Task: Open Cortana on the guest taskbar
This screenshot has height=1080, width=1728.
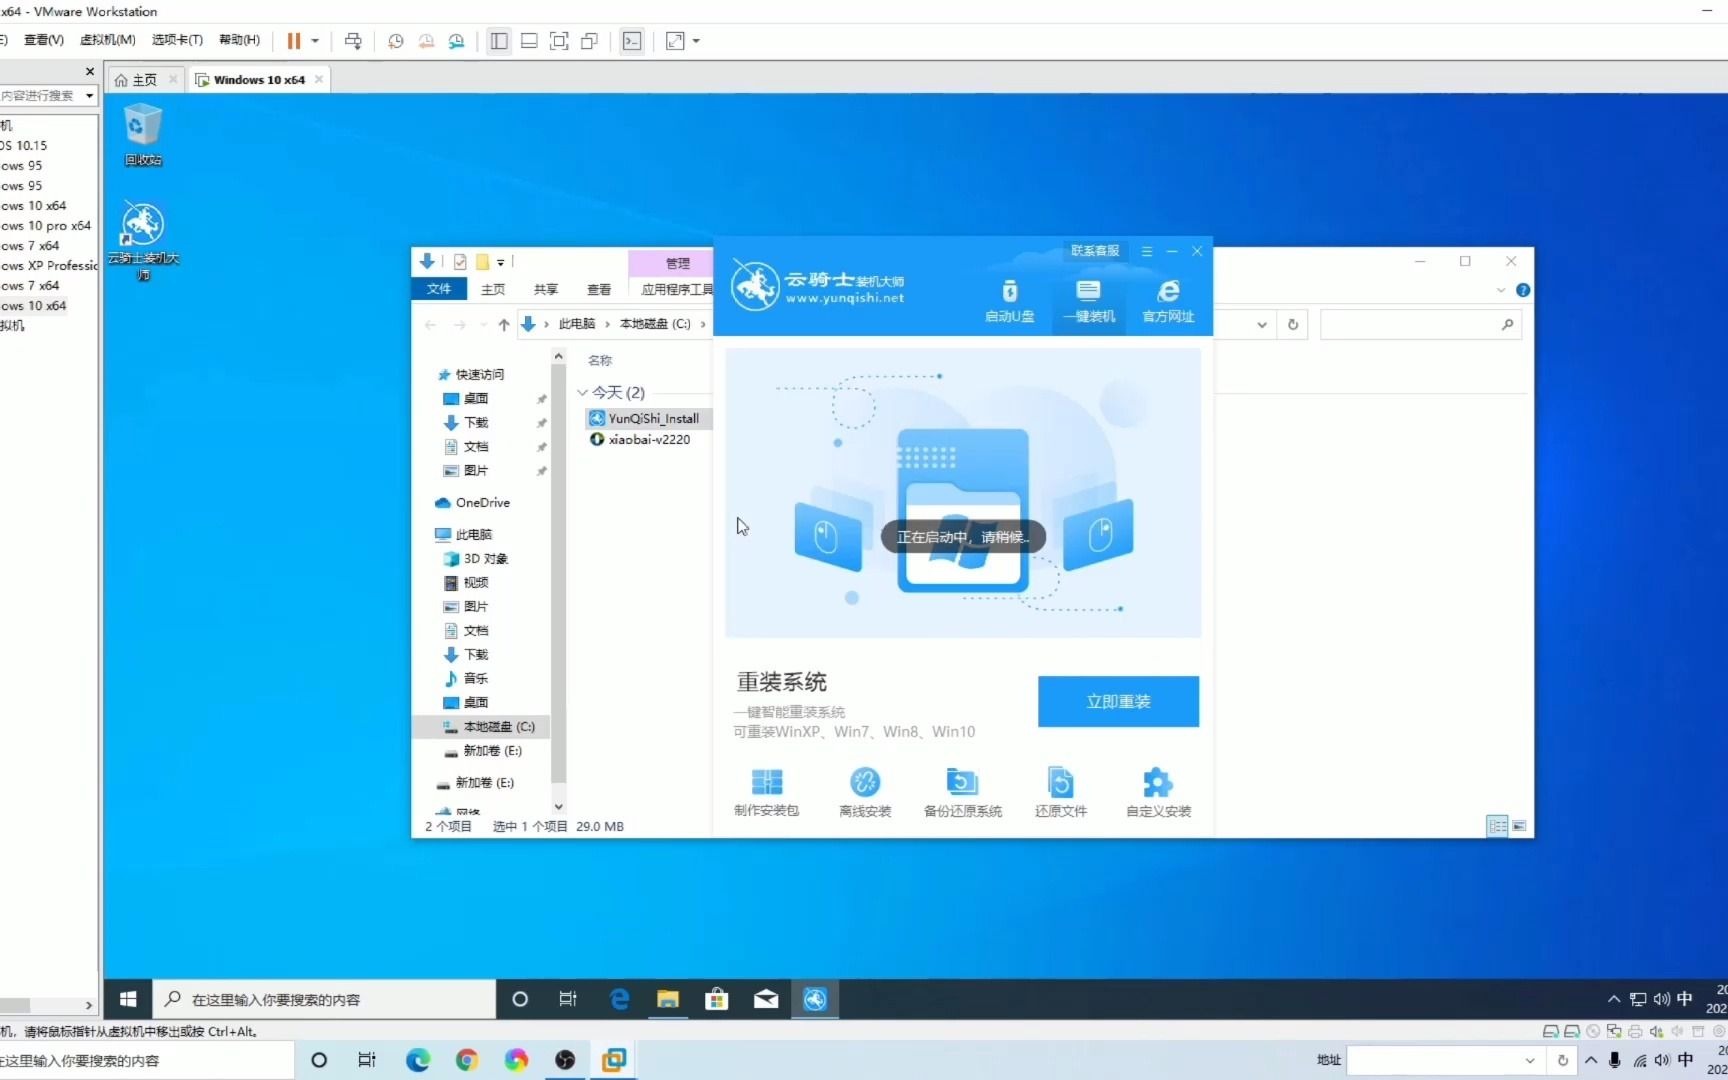Action: (520, 999)
